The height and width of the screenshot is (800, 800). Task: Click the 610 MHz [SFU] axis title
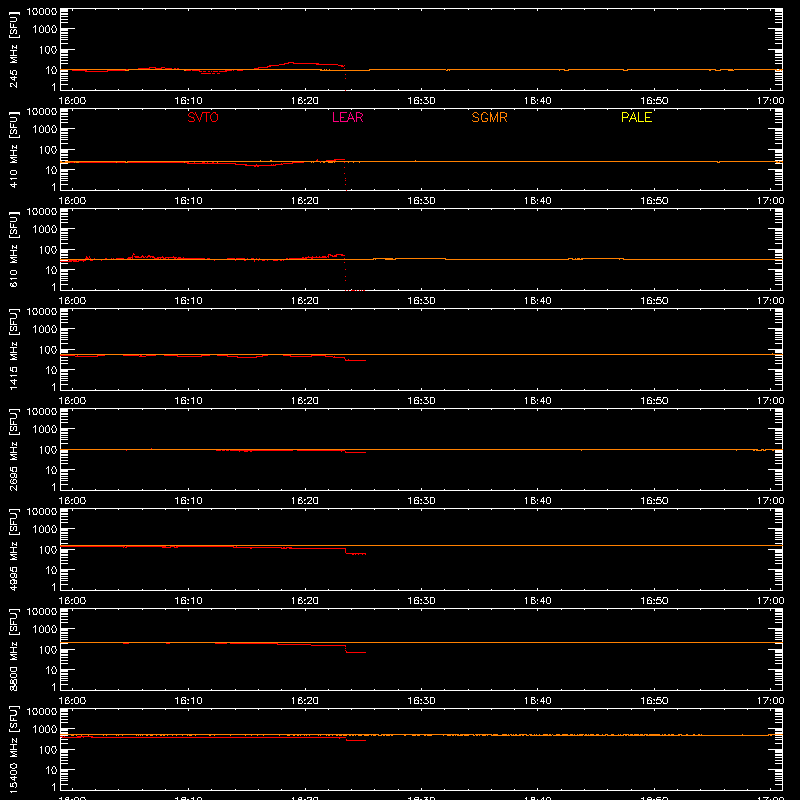(14, 249)
